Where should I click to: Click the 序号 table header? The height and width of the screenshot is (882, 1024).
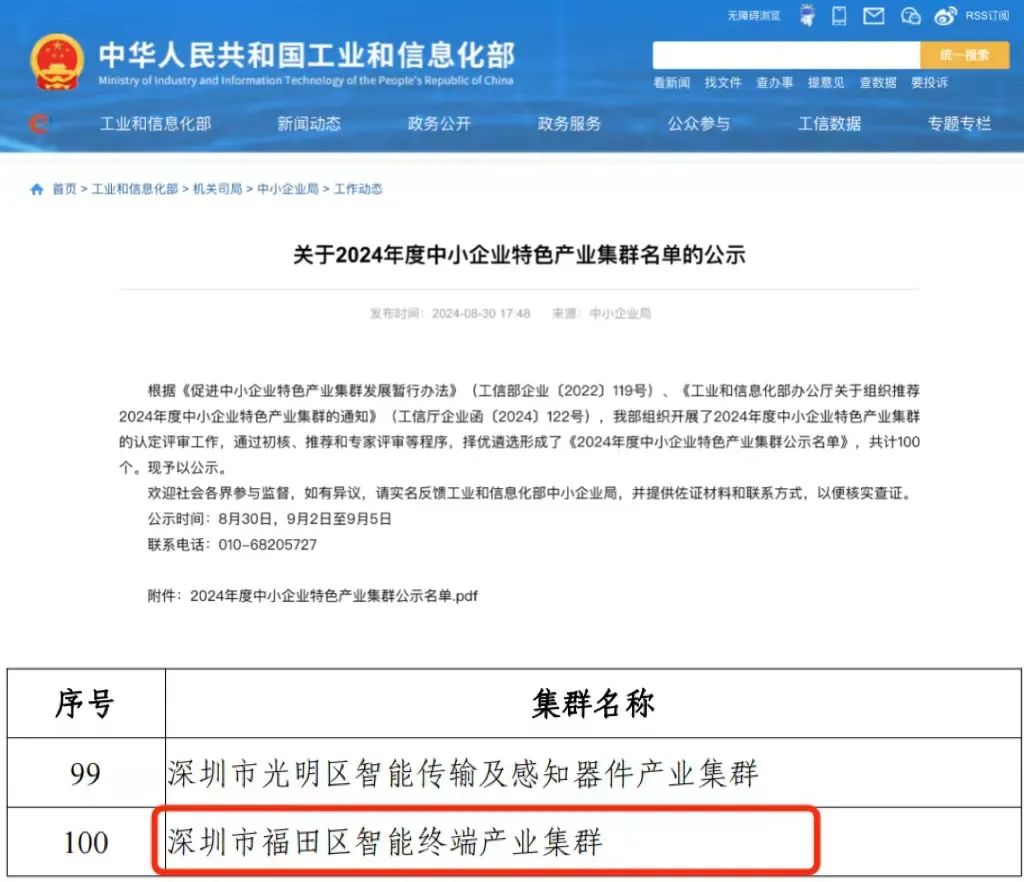(86, 704)
